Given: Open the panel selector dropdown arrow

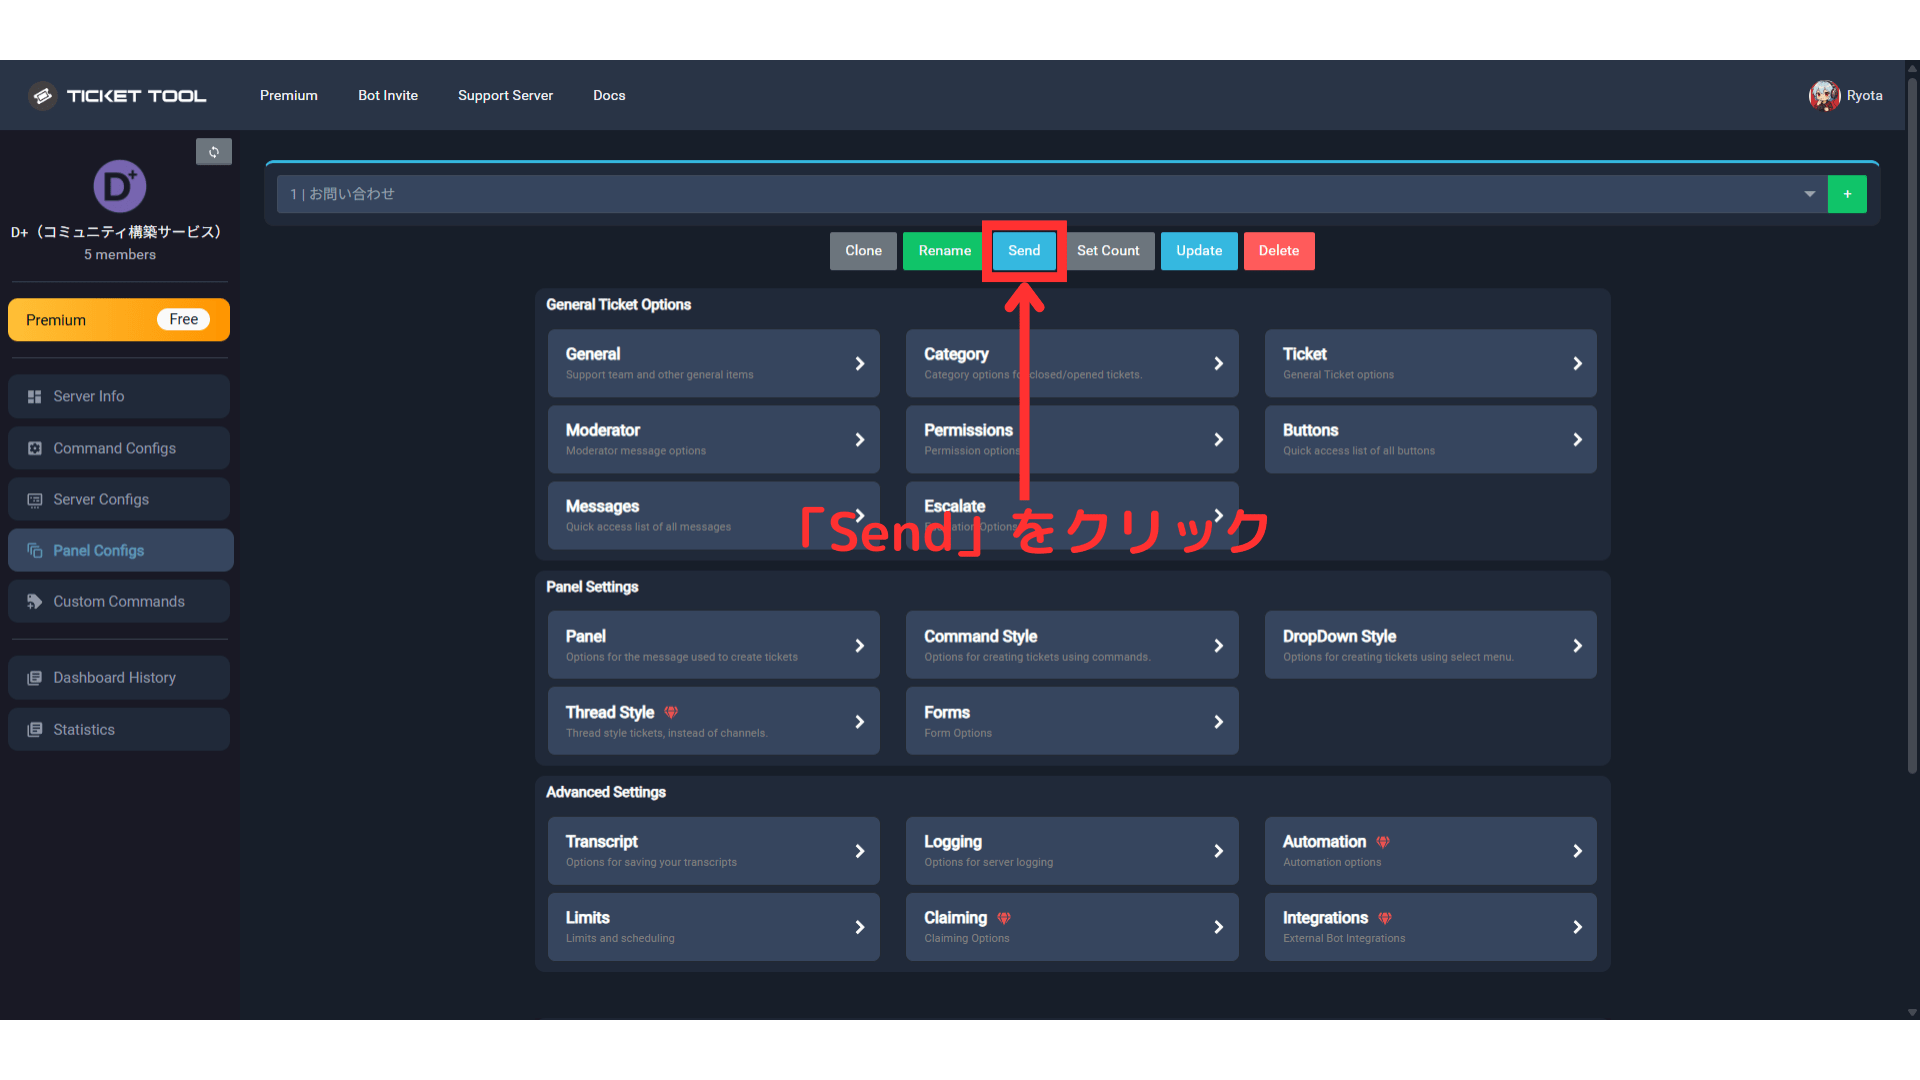Looking at the screenshot, I should pyautogui.click(x=1810, y=194).
